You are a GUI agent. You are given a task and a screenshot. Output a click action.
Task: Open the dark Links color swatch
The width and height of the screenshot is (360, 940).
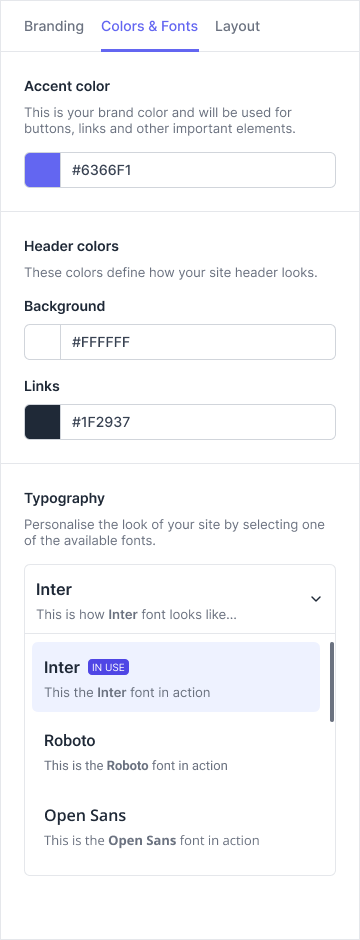coord(43,422)
